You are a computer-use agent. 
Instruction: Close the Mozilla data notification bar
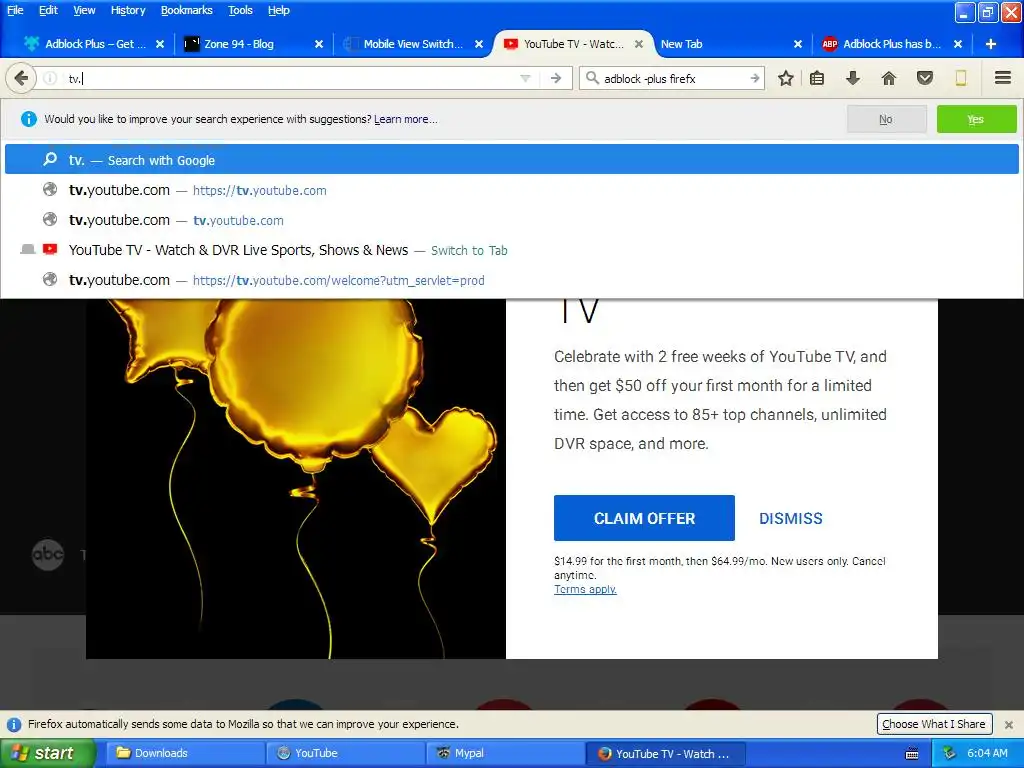click(1008, 724)
